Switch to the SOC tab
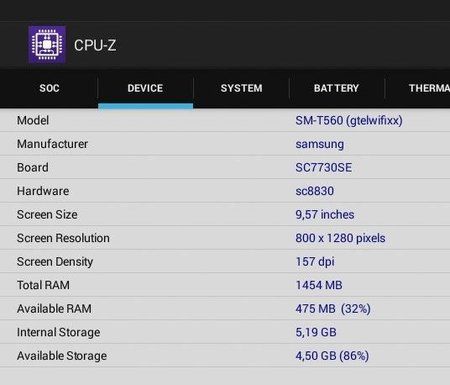 point(49,88)
